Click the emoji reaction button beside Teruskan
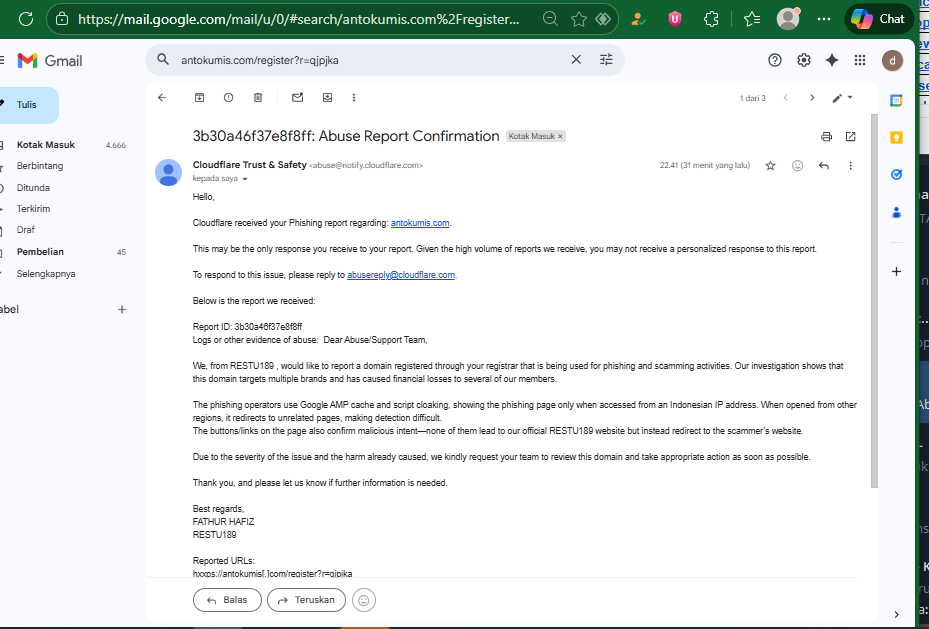This screenshot has height=629, width=929. 364,600
